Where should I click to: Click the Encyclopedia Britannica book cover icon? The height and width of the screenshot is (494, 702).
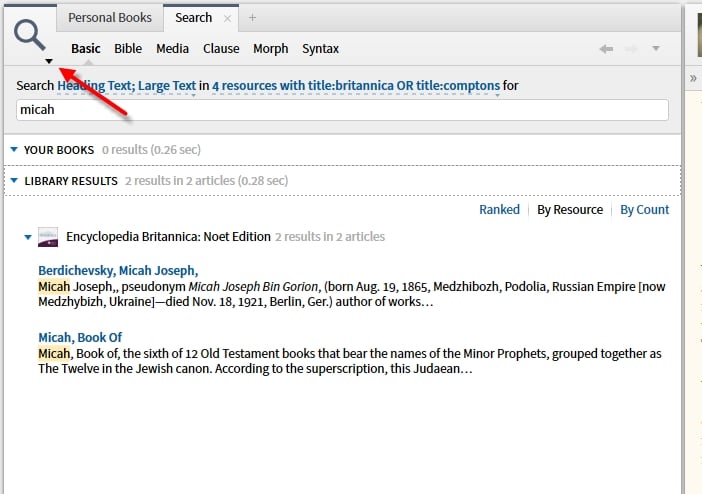point(48,237)
